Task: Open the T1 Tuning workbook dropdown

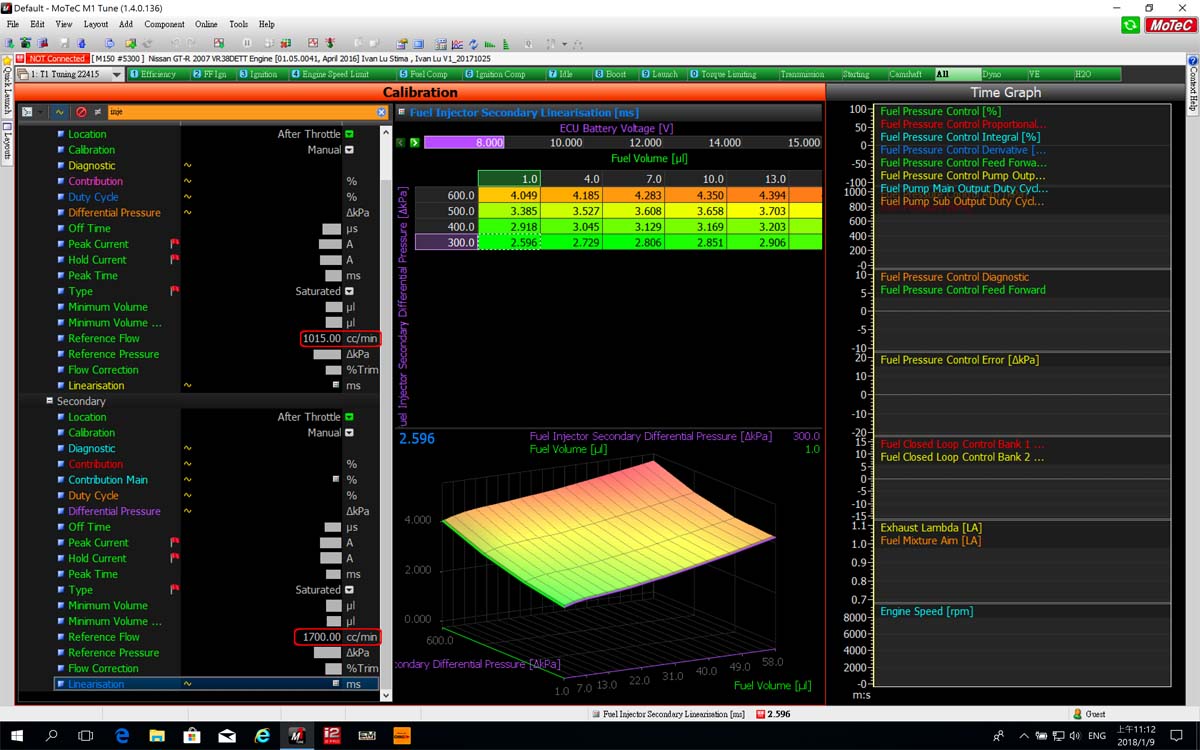Action: [x=116, y=75]
